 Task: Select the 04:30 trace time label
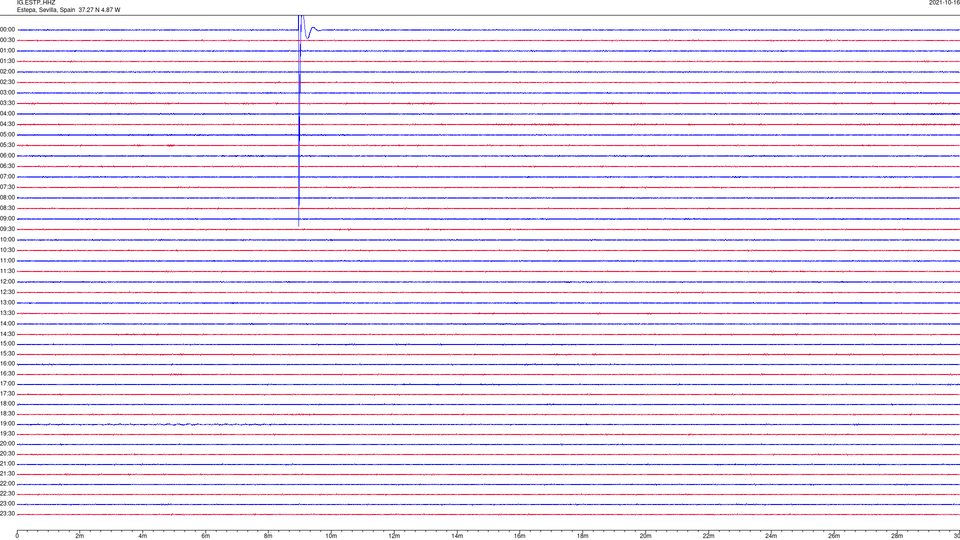[x=7, y=124]
